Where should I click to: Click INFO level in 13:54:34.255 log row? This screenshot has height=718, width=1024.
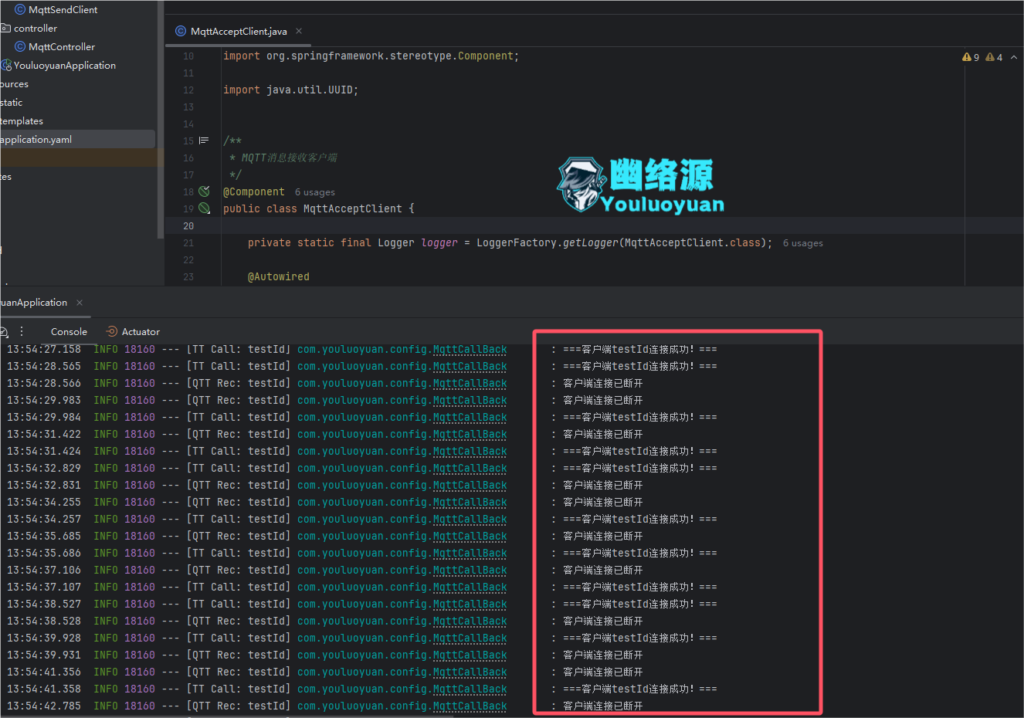pyautogui.click(x=106, y=502)
